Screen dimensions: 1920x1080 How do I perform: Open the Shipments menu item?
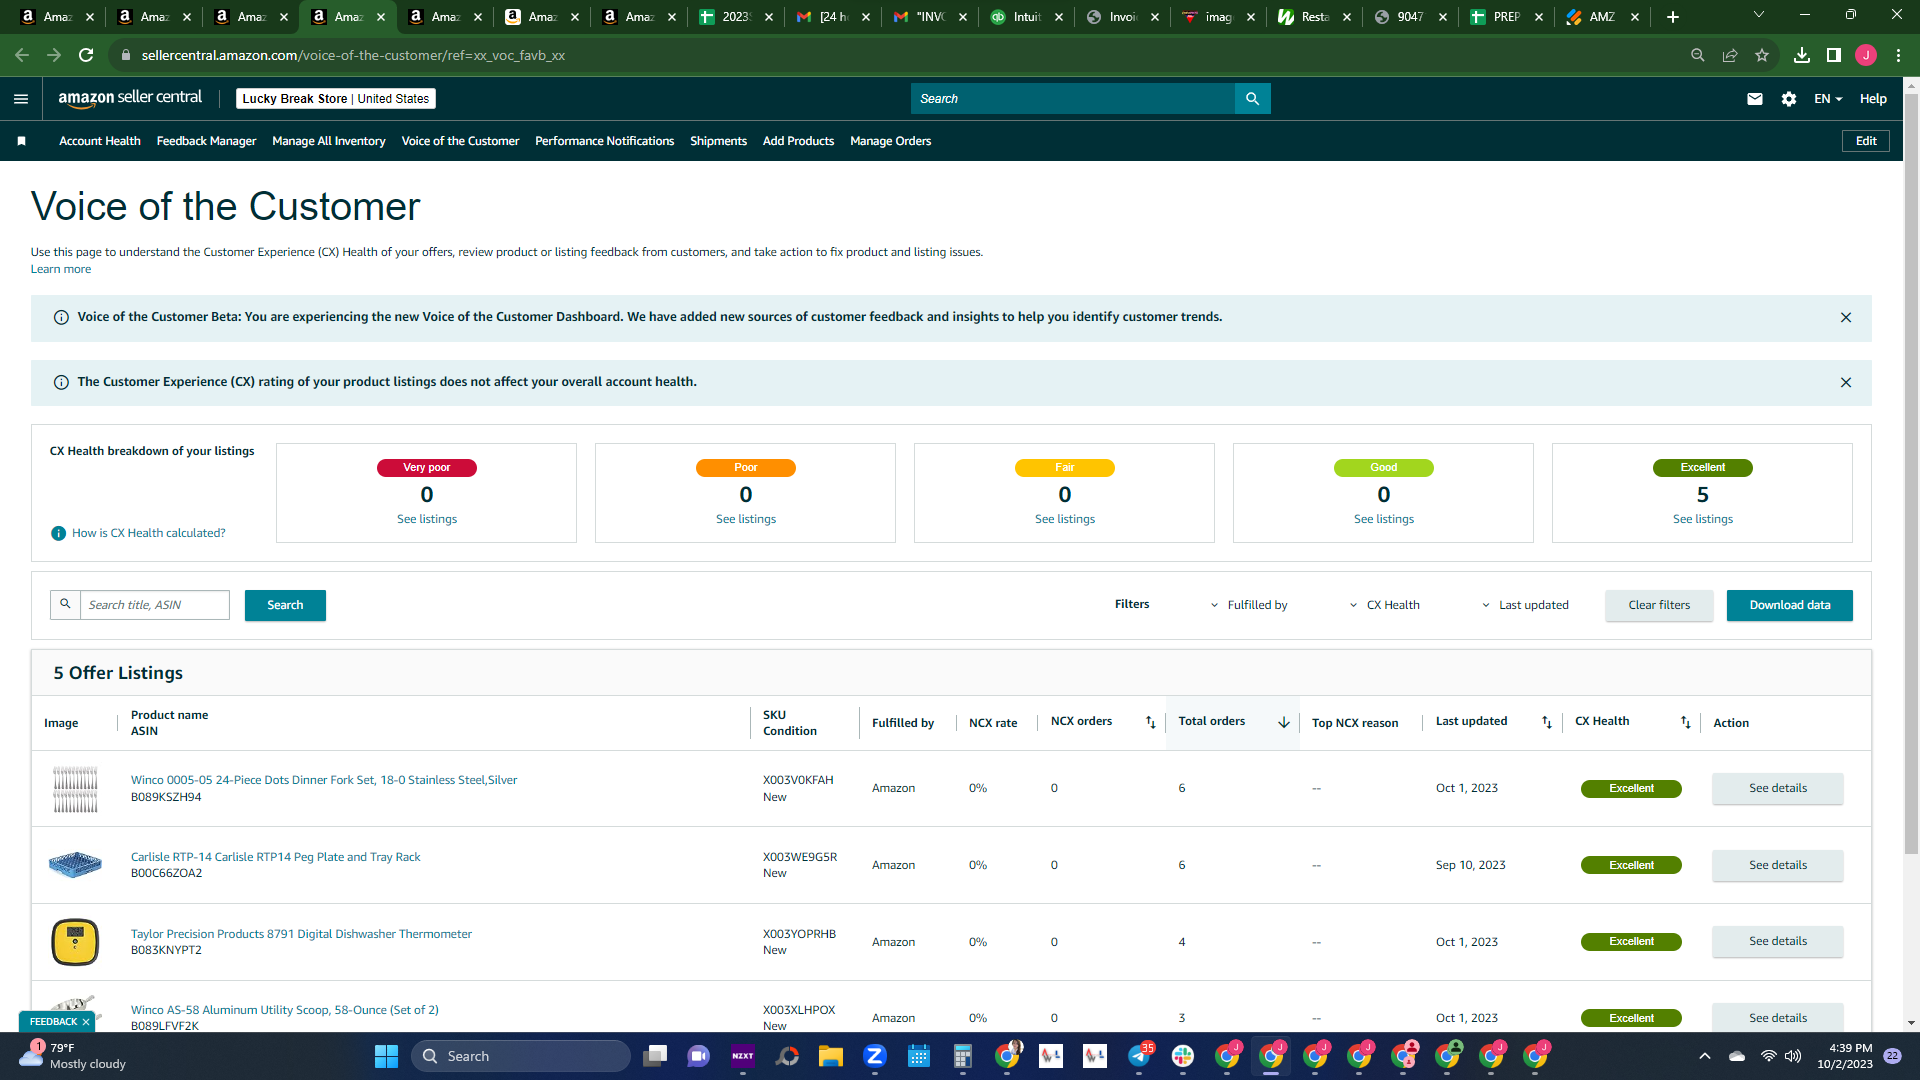(x=718, y=141)
